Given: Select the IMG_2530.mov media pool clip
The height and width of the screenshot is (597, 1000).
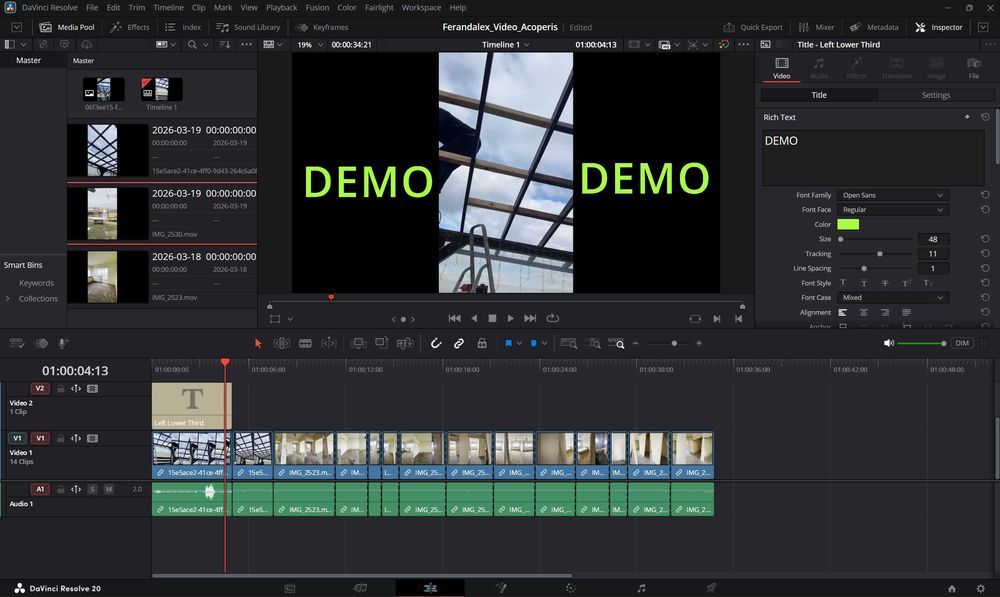Looking at the screenshot, I should (161, 213).
